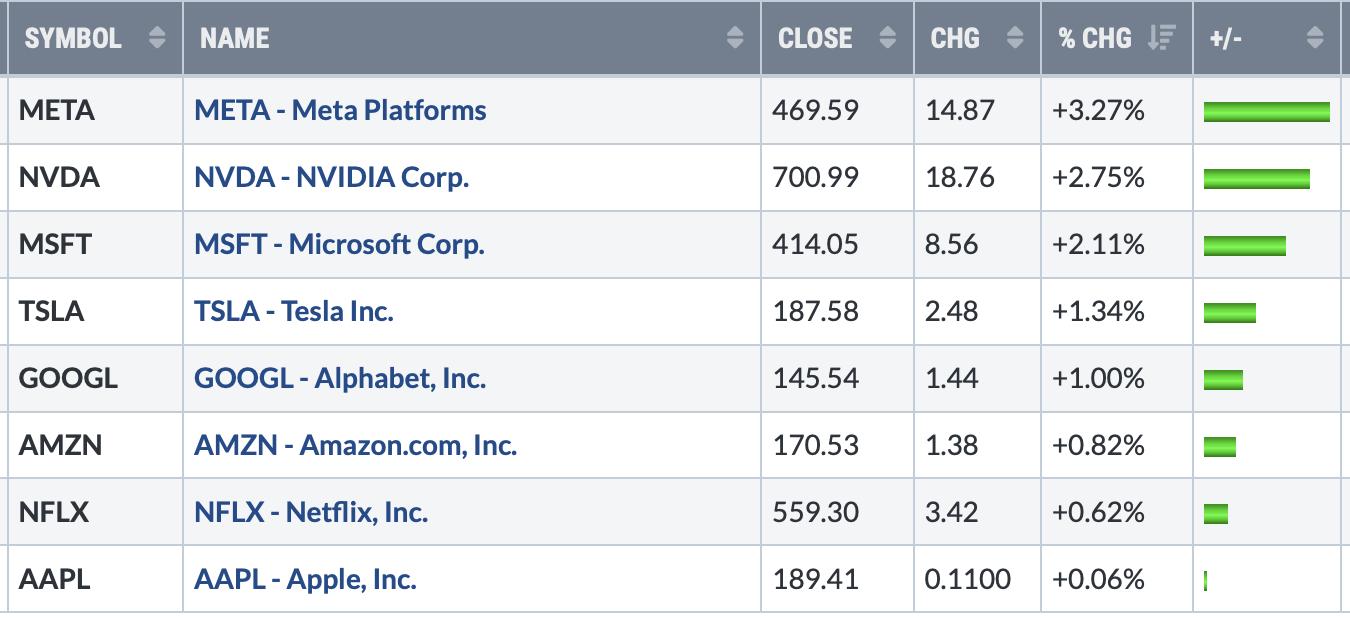Click the % CHG column header
This screenshot has height=618, width=1350.
pyautogui.click(x=1117, y=38)
